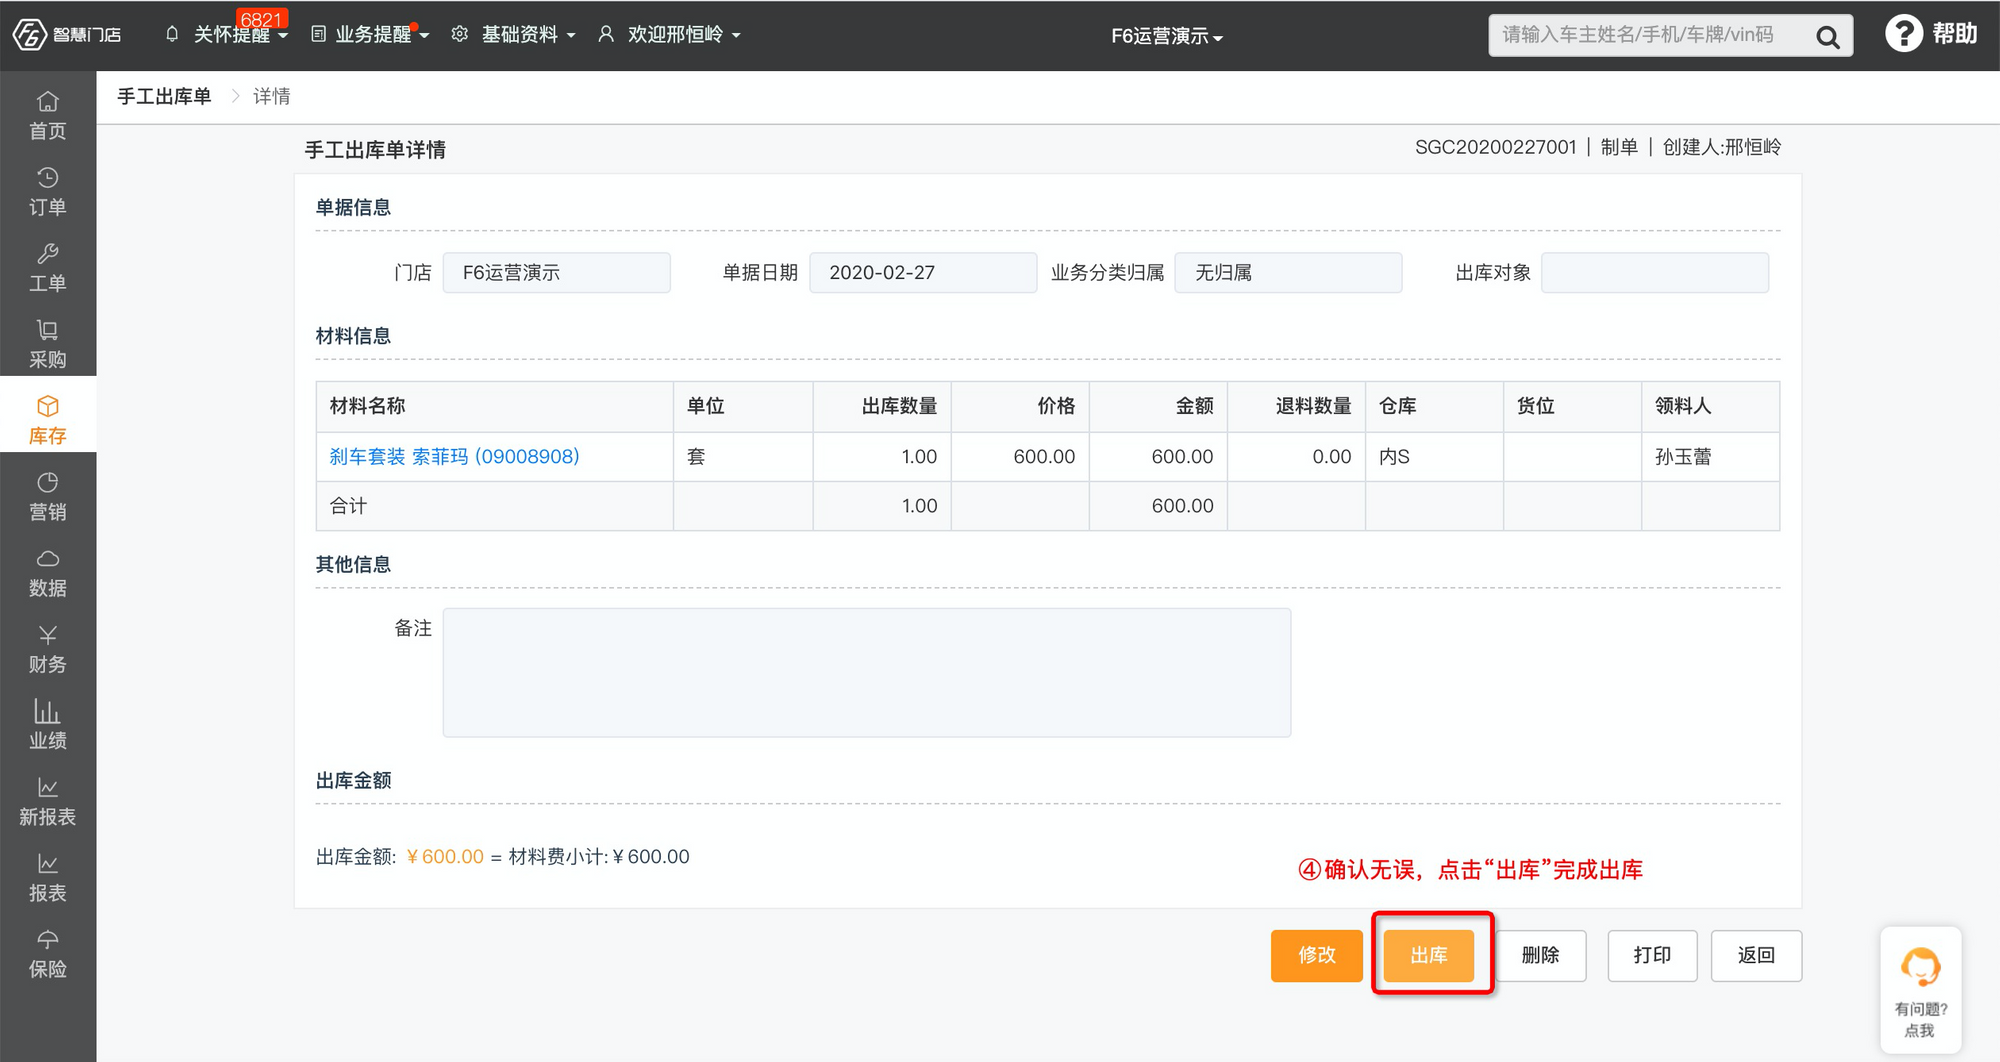Click the 帮助 help question mark icon

(x=1903, y=34)
